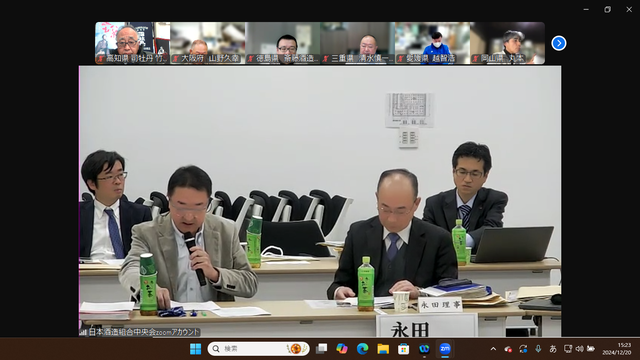Click muted mic icon on 三重県 thumbnail
The image size is (640, 360).
click(326, 59)
